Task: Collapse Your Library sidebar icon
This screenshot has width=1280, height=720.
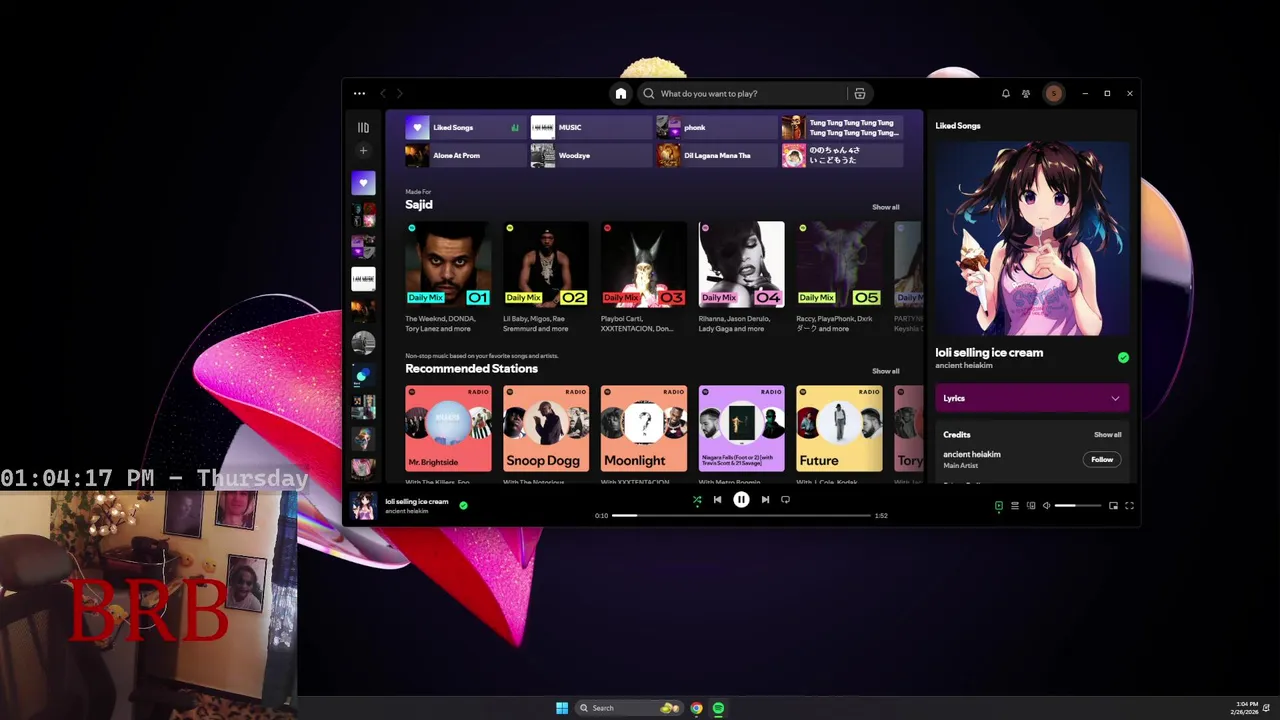Action: tap(363, 127)
